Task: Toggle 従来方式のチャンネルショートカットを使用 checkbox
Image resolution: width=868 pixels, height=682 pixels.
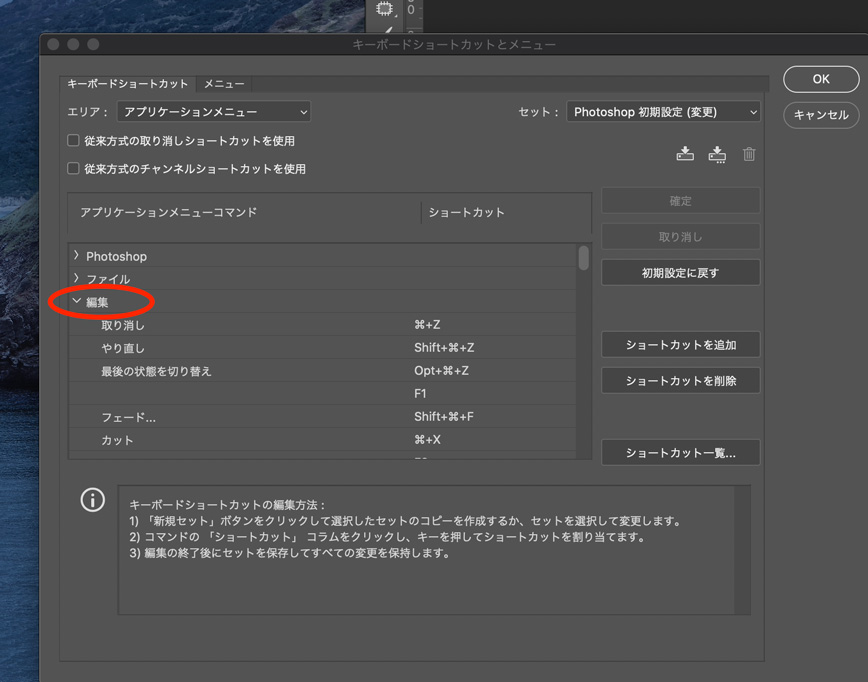Action: point(73,169)
